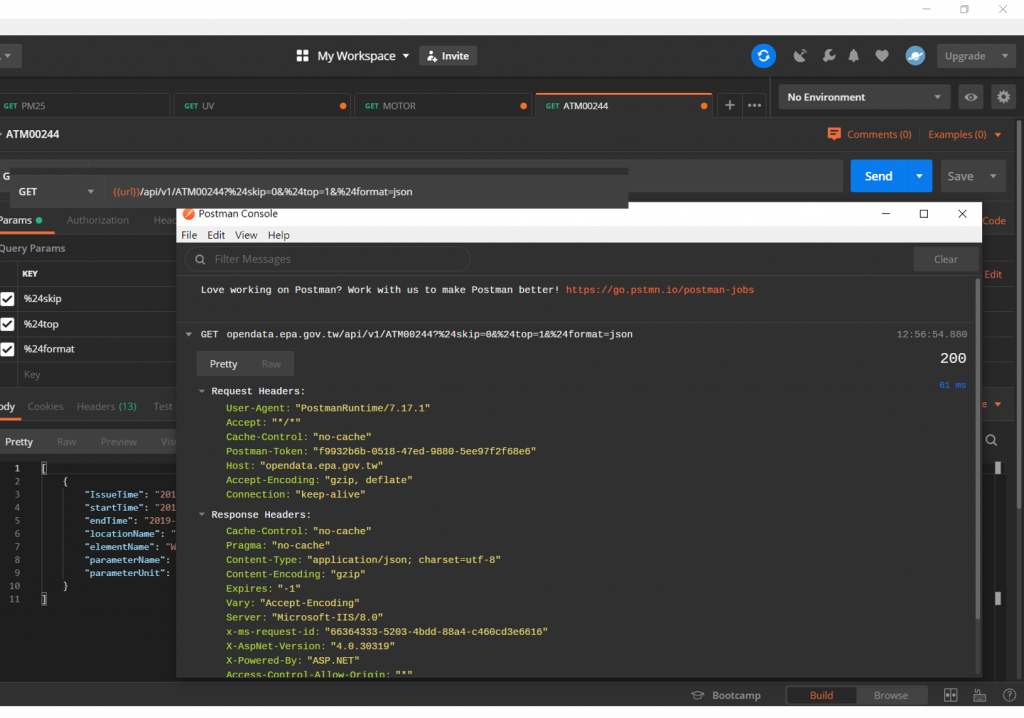Open response Headers (13) tab
The height and width of the screenshot is (718, 1024).
pos(106,406)
